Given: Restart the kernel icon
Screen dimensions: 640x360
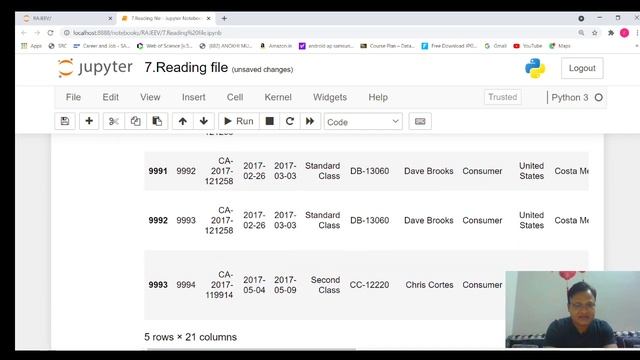Looking at the screenshot, I should pos(290,121).
